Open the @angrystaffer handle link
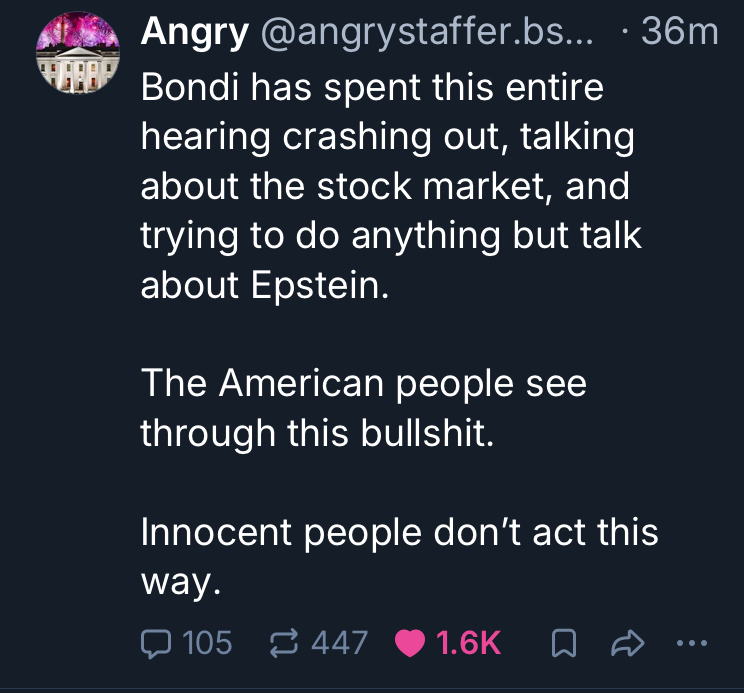 pyautogui.click(x=426, y=33)
